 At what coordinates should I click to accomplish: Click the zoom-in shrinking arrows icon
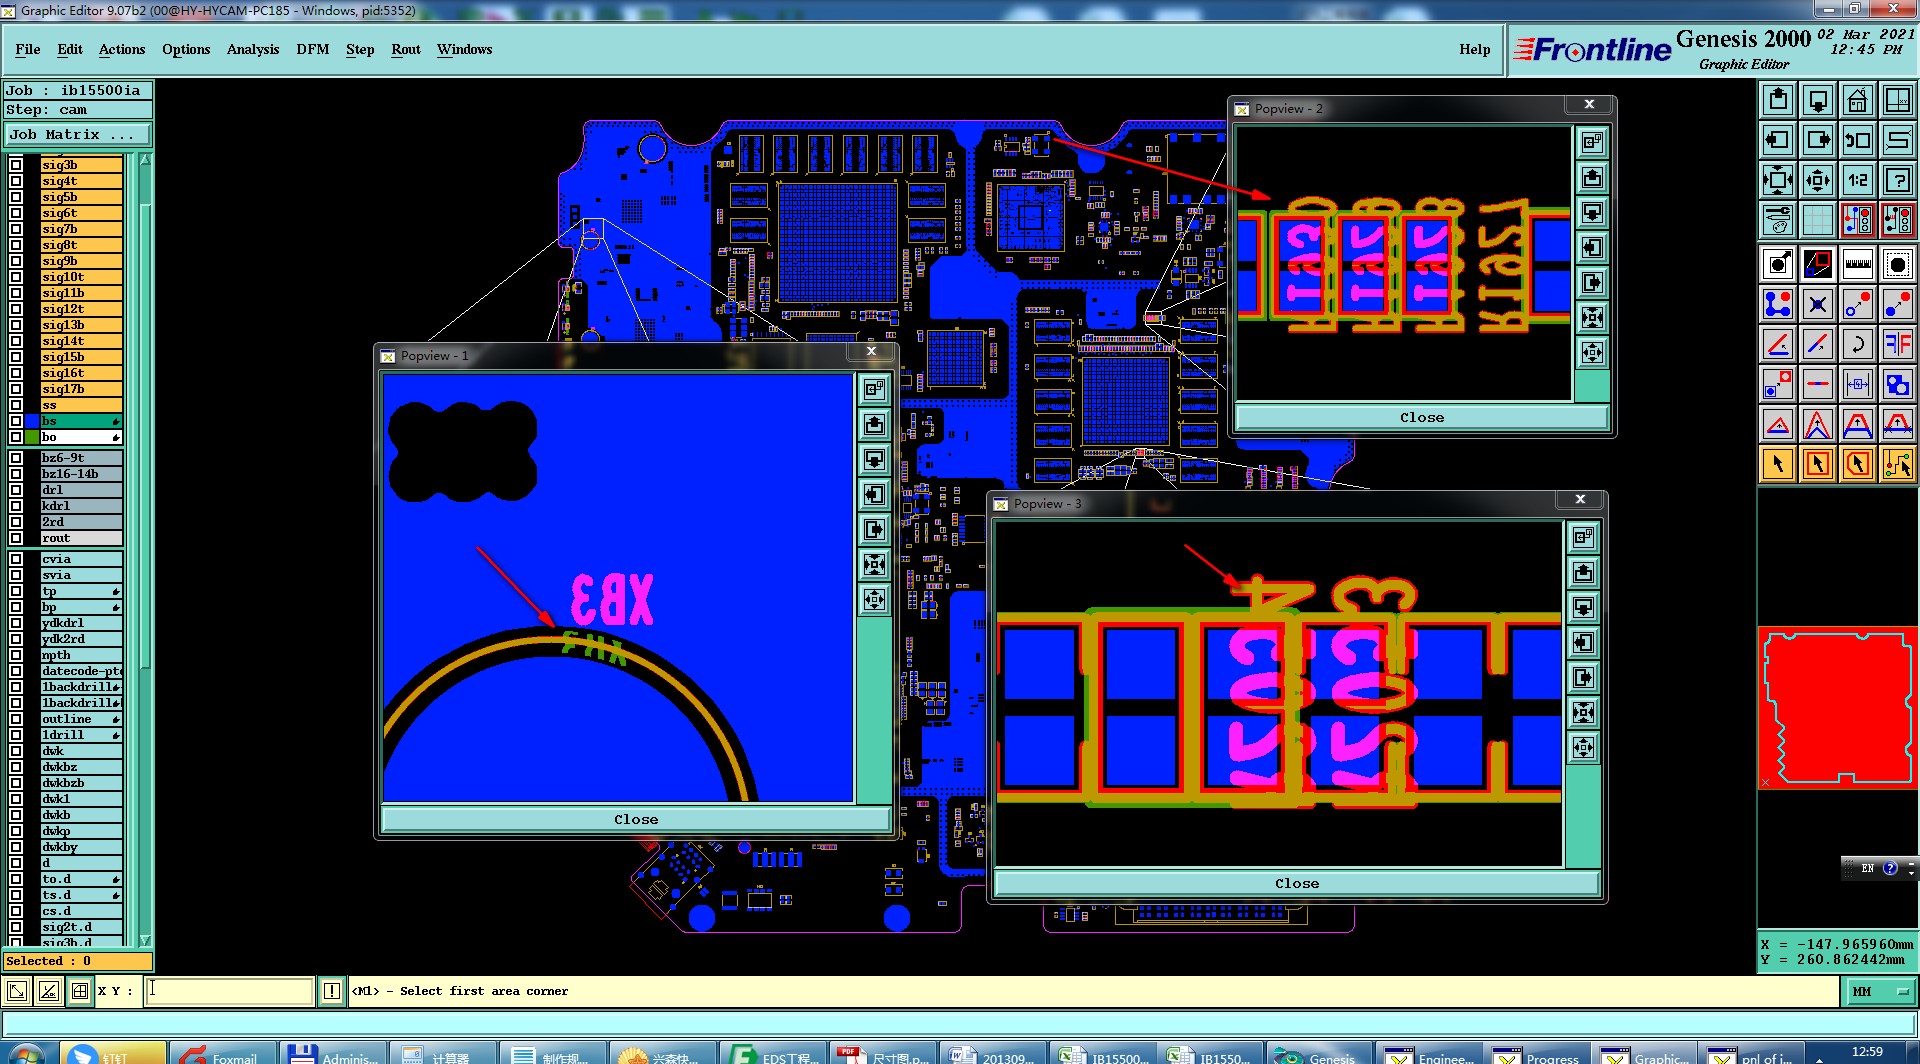1817,180
